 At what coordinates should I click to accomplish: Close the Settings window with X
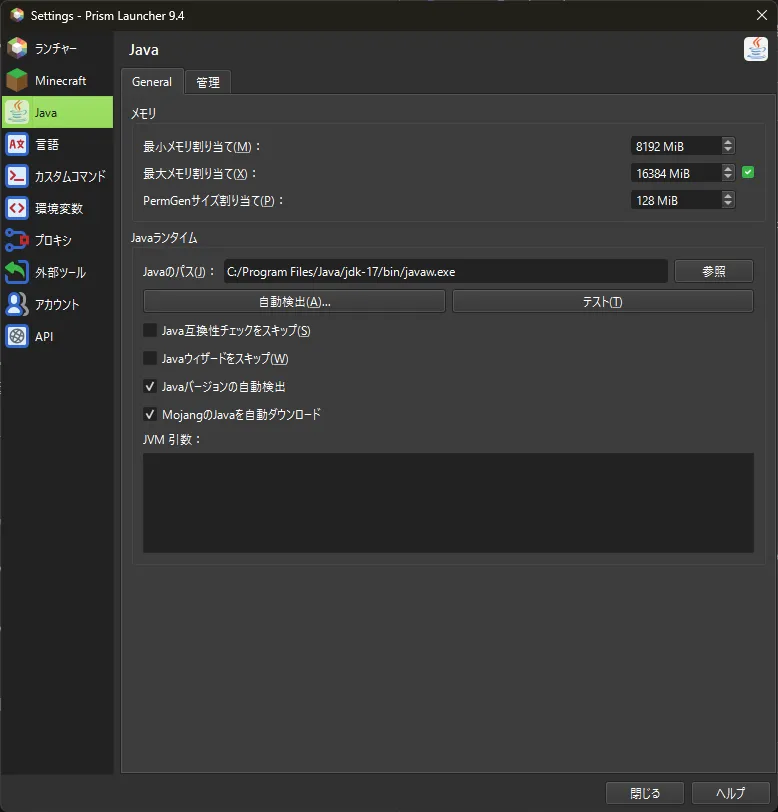(x=761, y=15)
